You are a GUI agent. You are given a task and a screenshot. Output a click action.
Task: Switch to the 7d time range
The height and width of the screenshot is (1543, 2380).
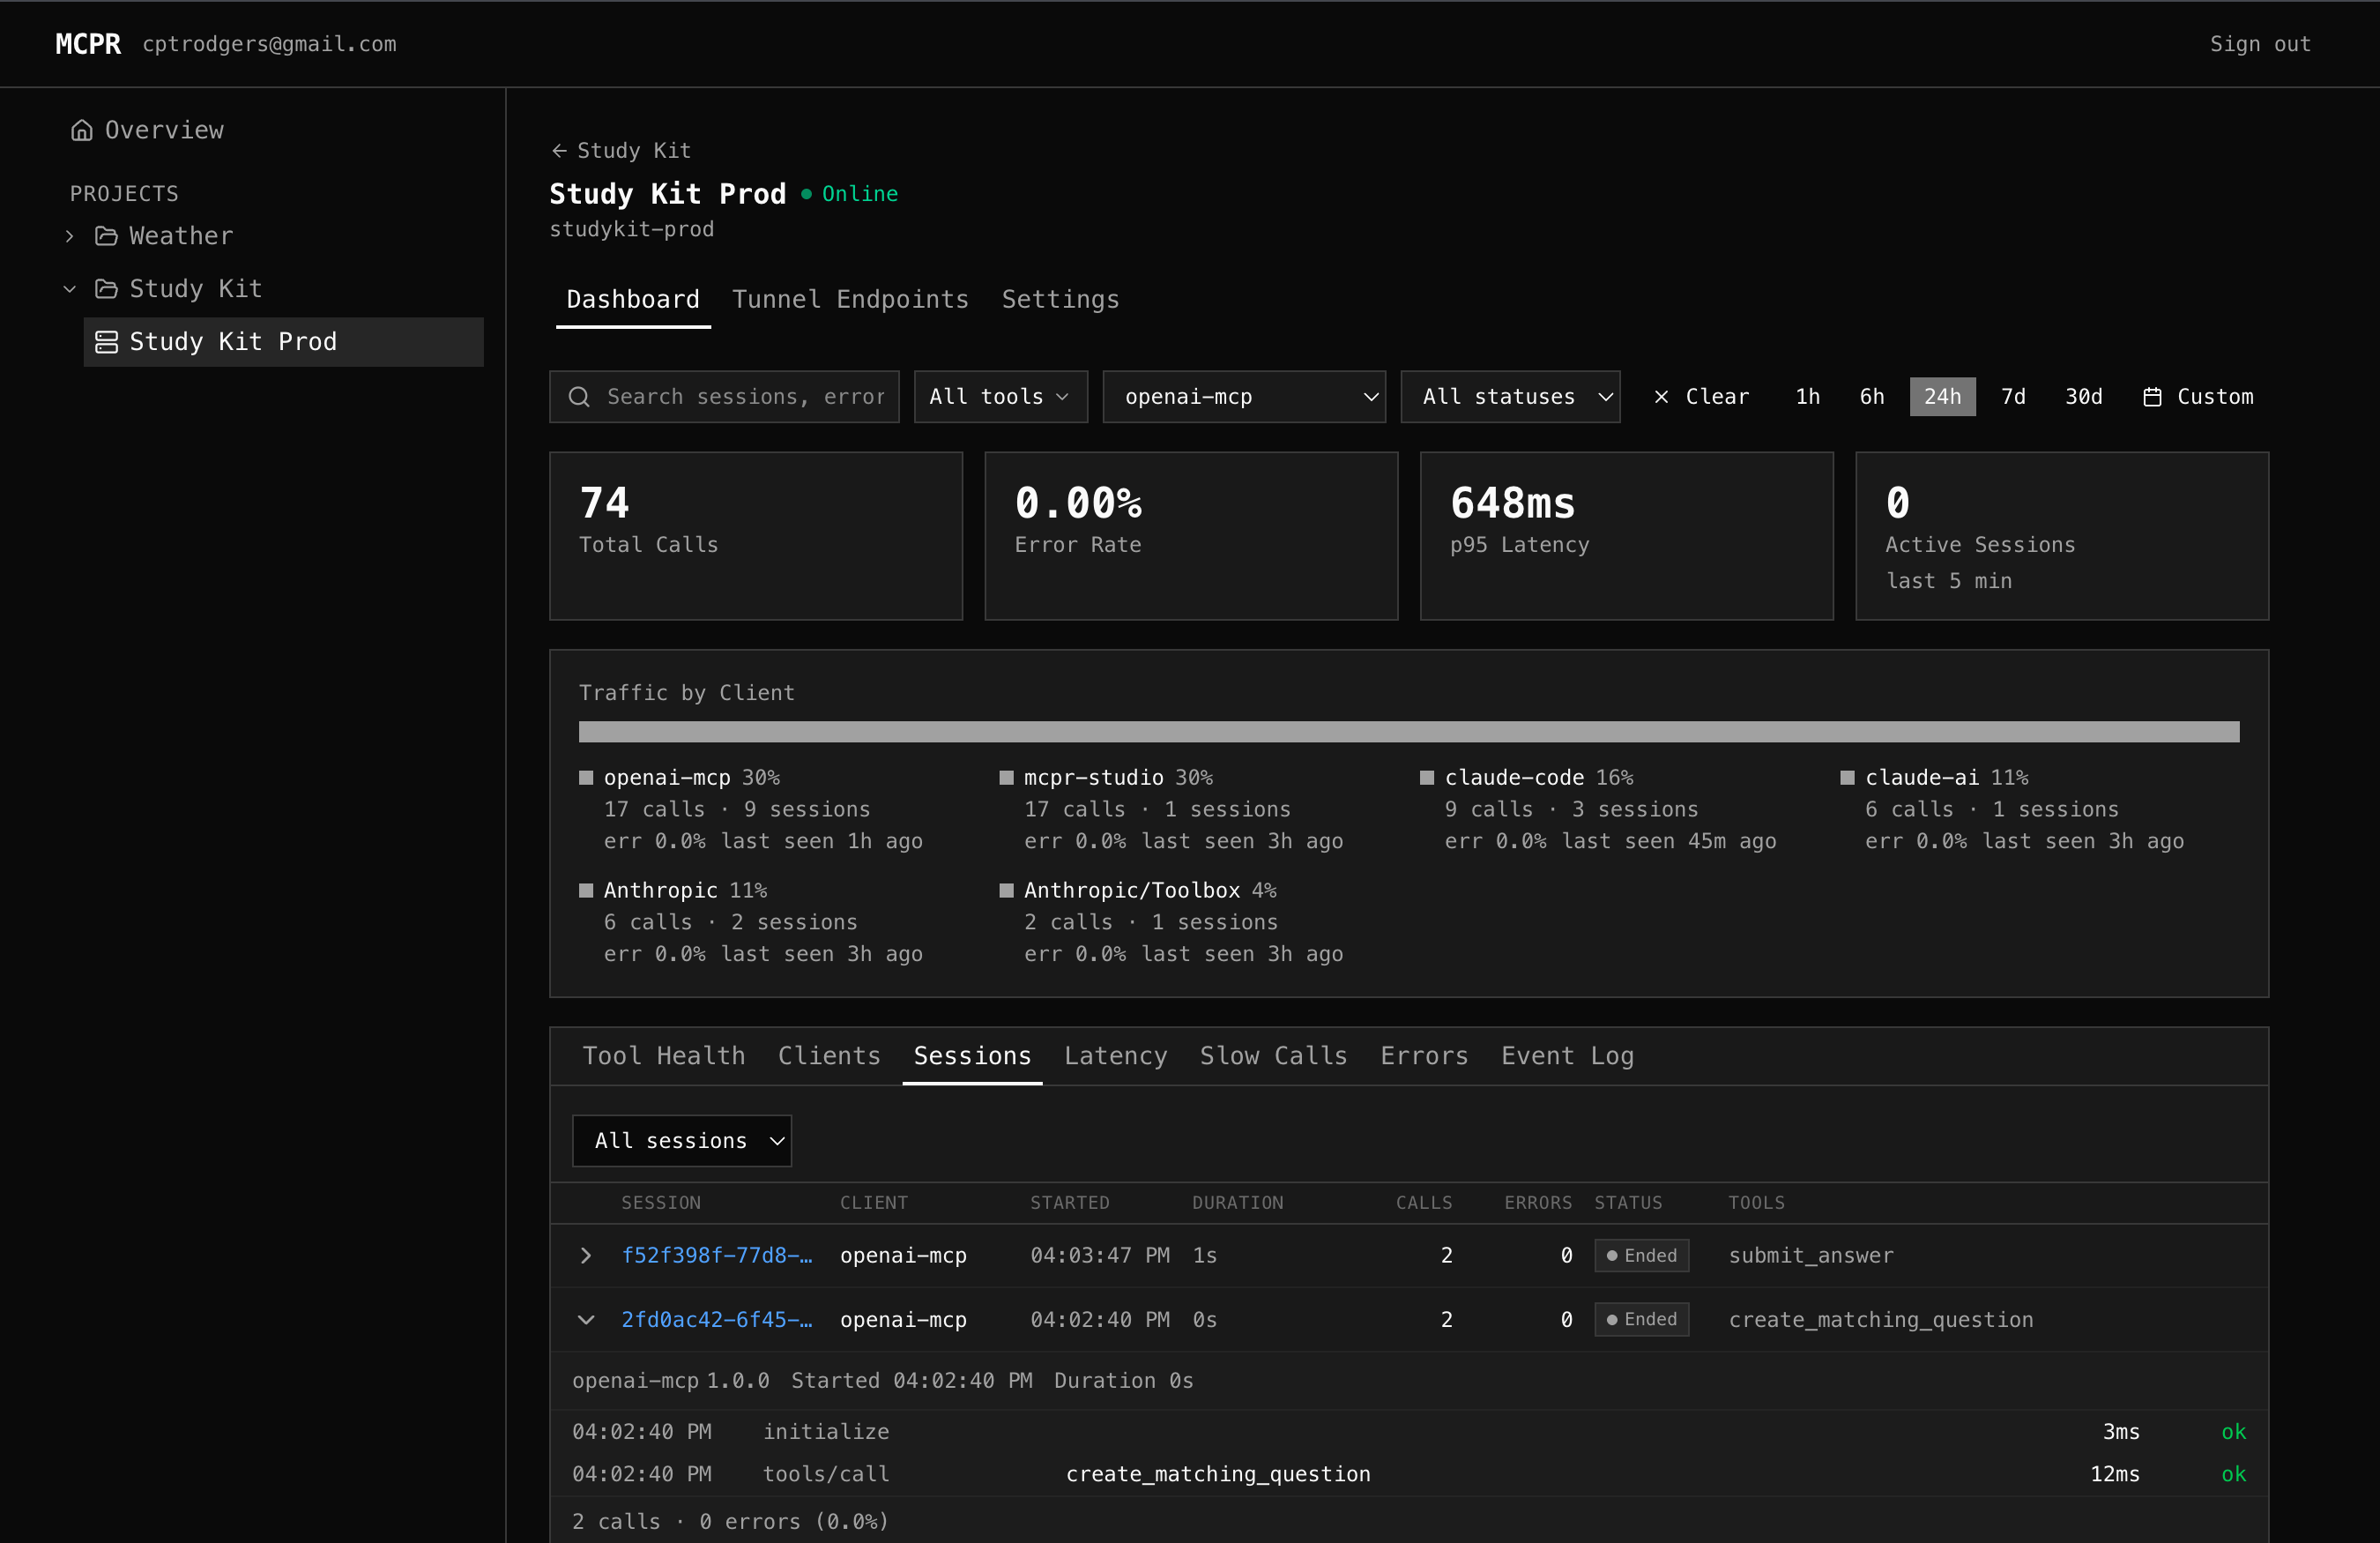[x=2013, y=396]
